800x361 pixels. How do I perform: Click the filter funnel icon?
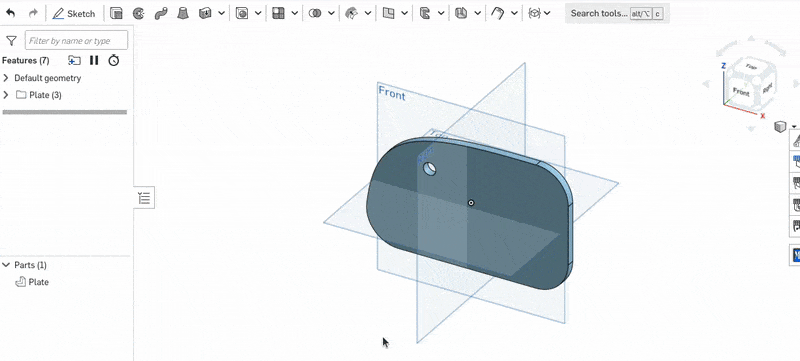pos(11,41)
